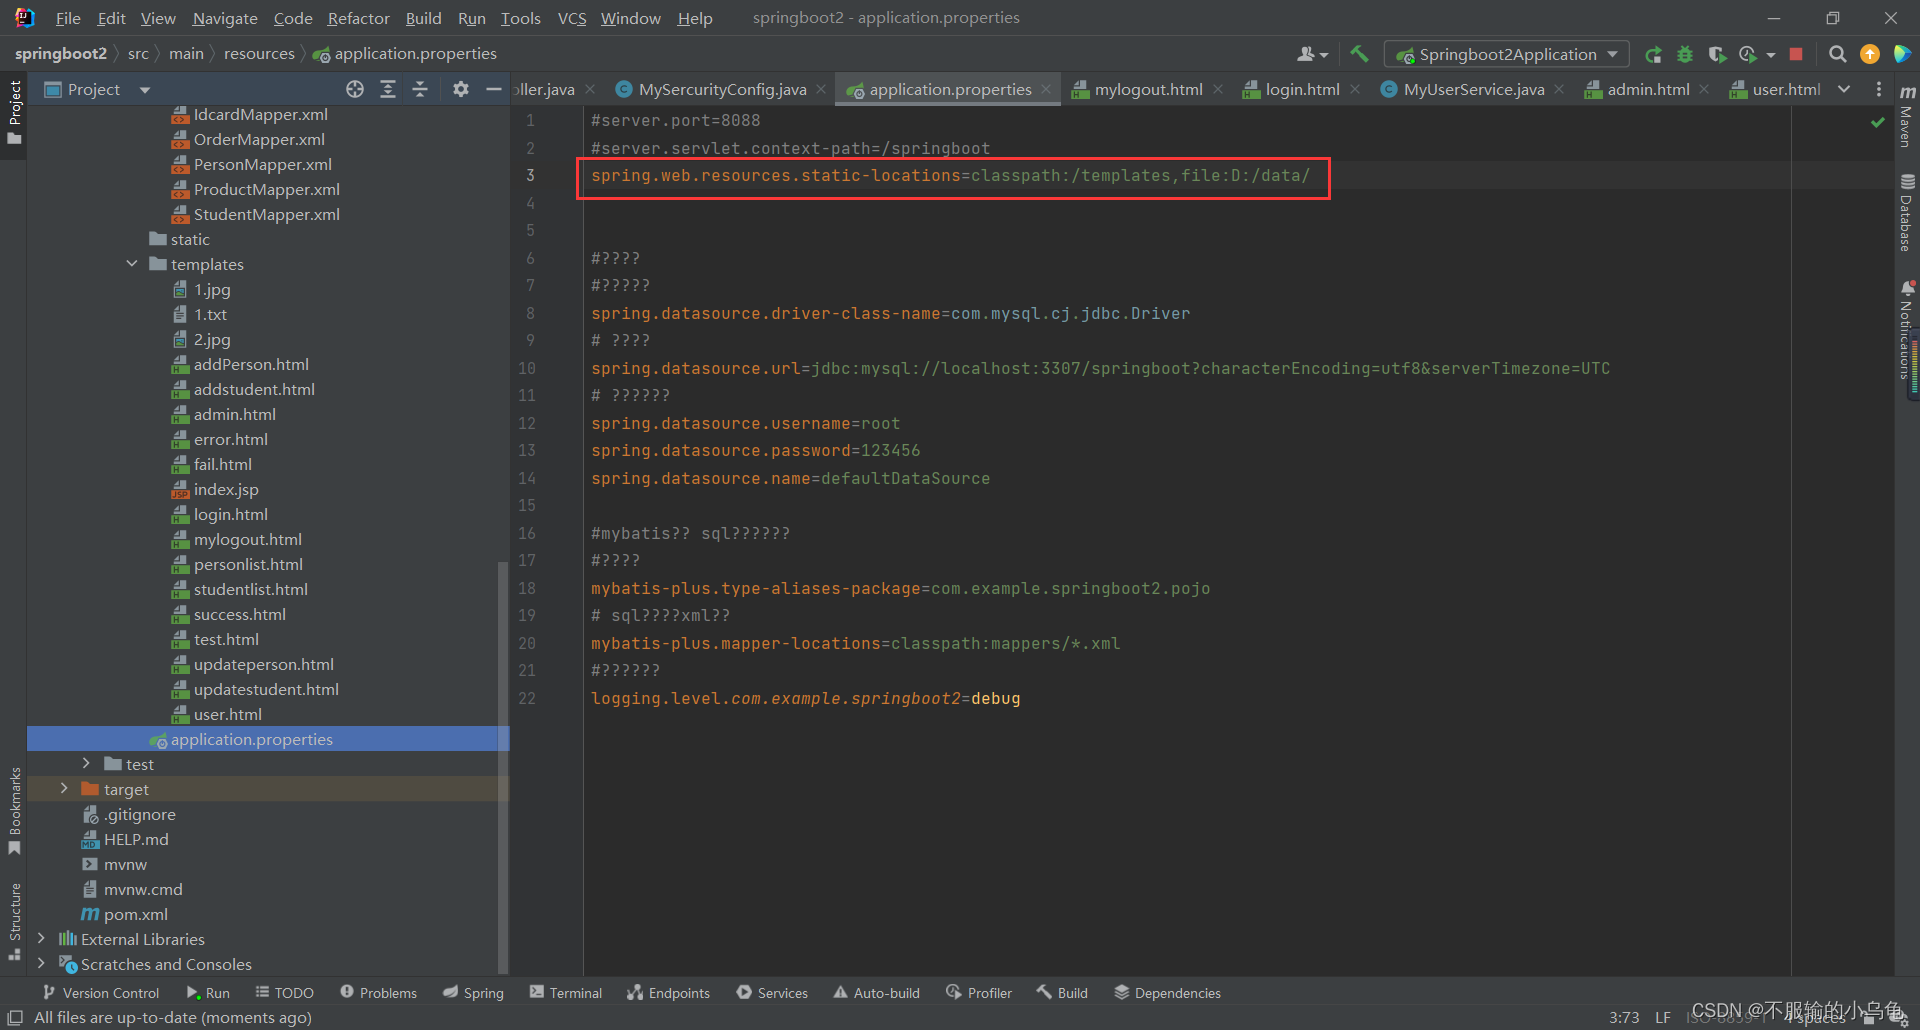Viewport: 1920px width, 1030px height.
Task: Open Project panel gear options
Action: 460,89
